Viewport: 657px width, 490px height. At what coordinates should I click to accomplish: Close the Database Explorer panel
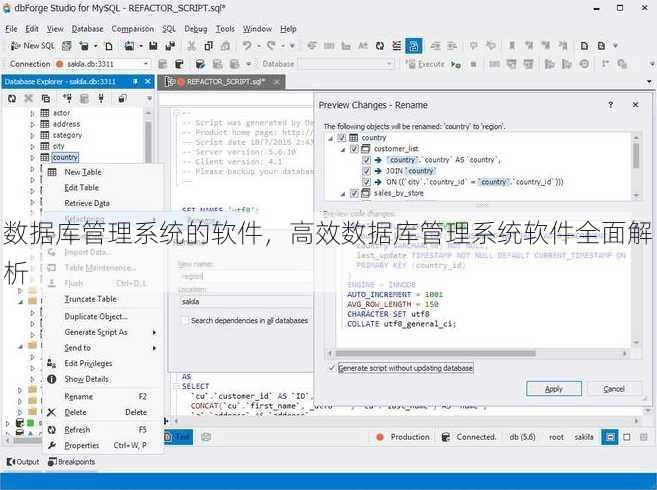[147, 81]
